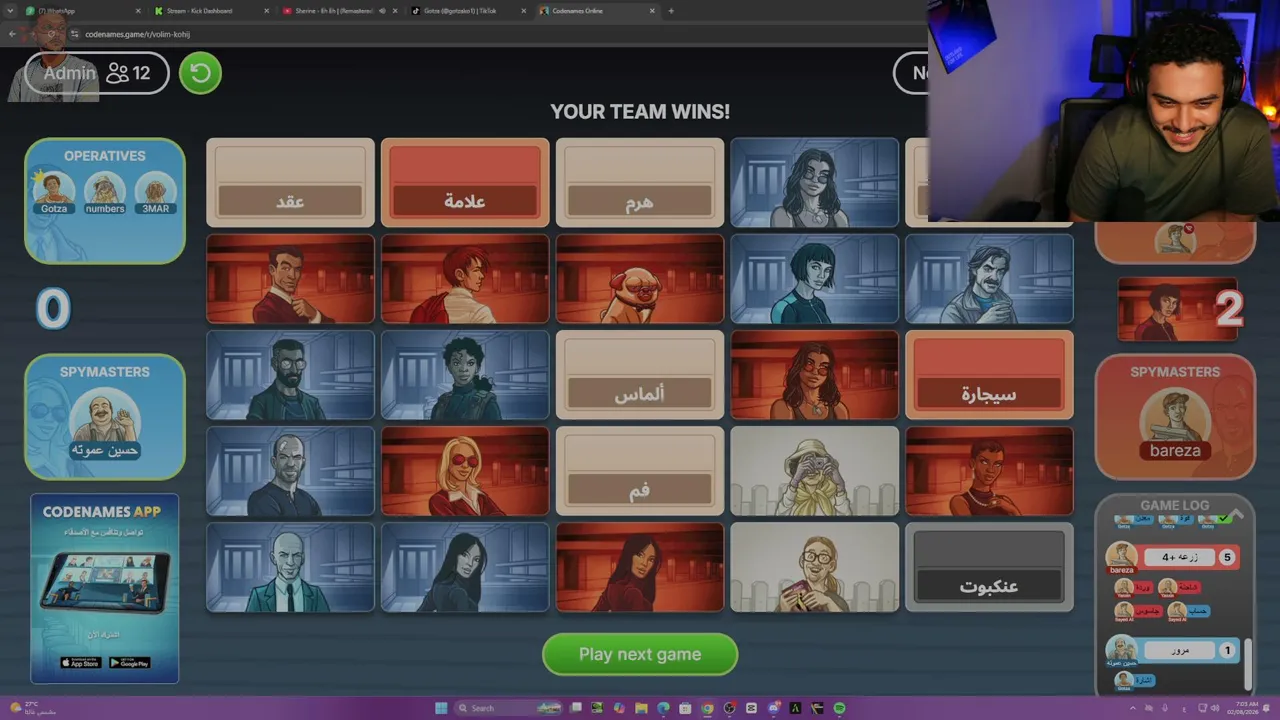This screenshot has height=720, width=1280.
Task: Click the bystander holding a camera
Action: point(814,471)
